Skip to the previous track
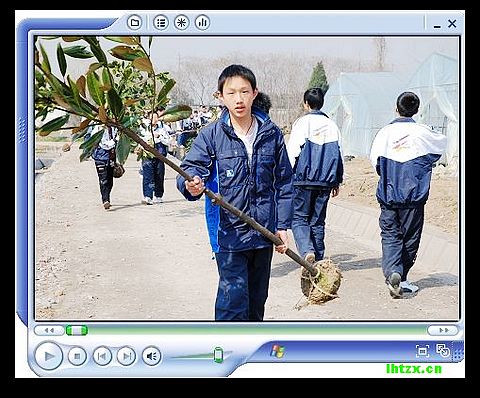The width and height of the screenshot is (480, 398). [x=102, y=356]
